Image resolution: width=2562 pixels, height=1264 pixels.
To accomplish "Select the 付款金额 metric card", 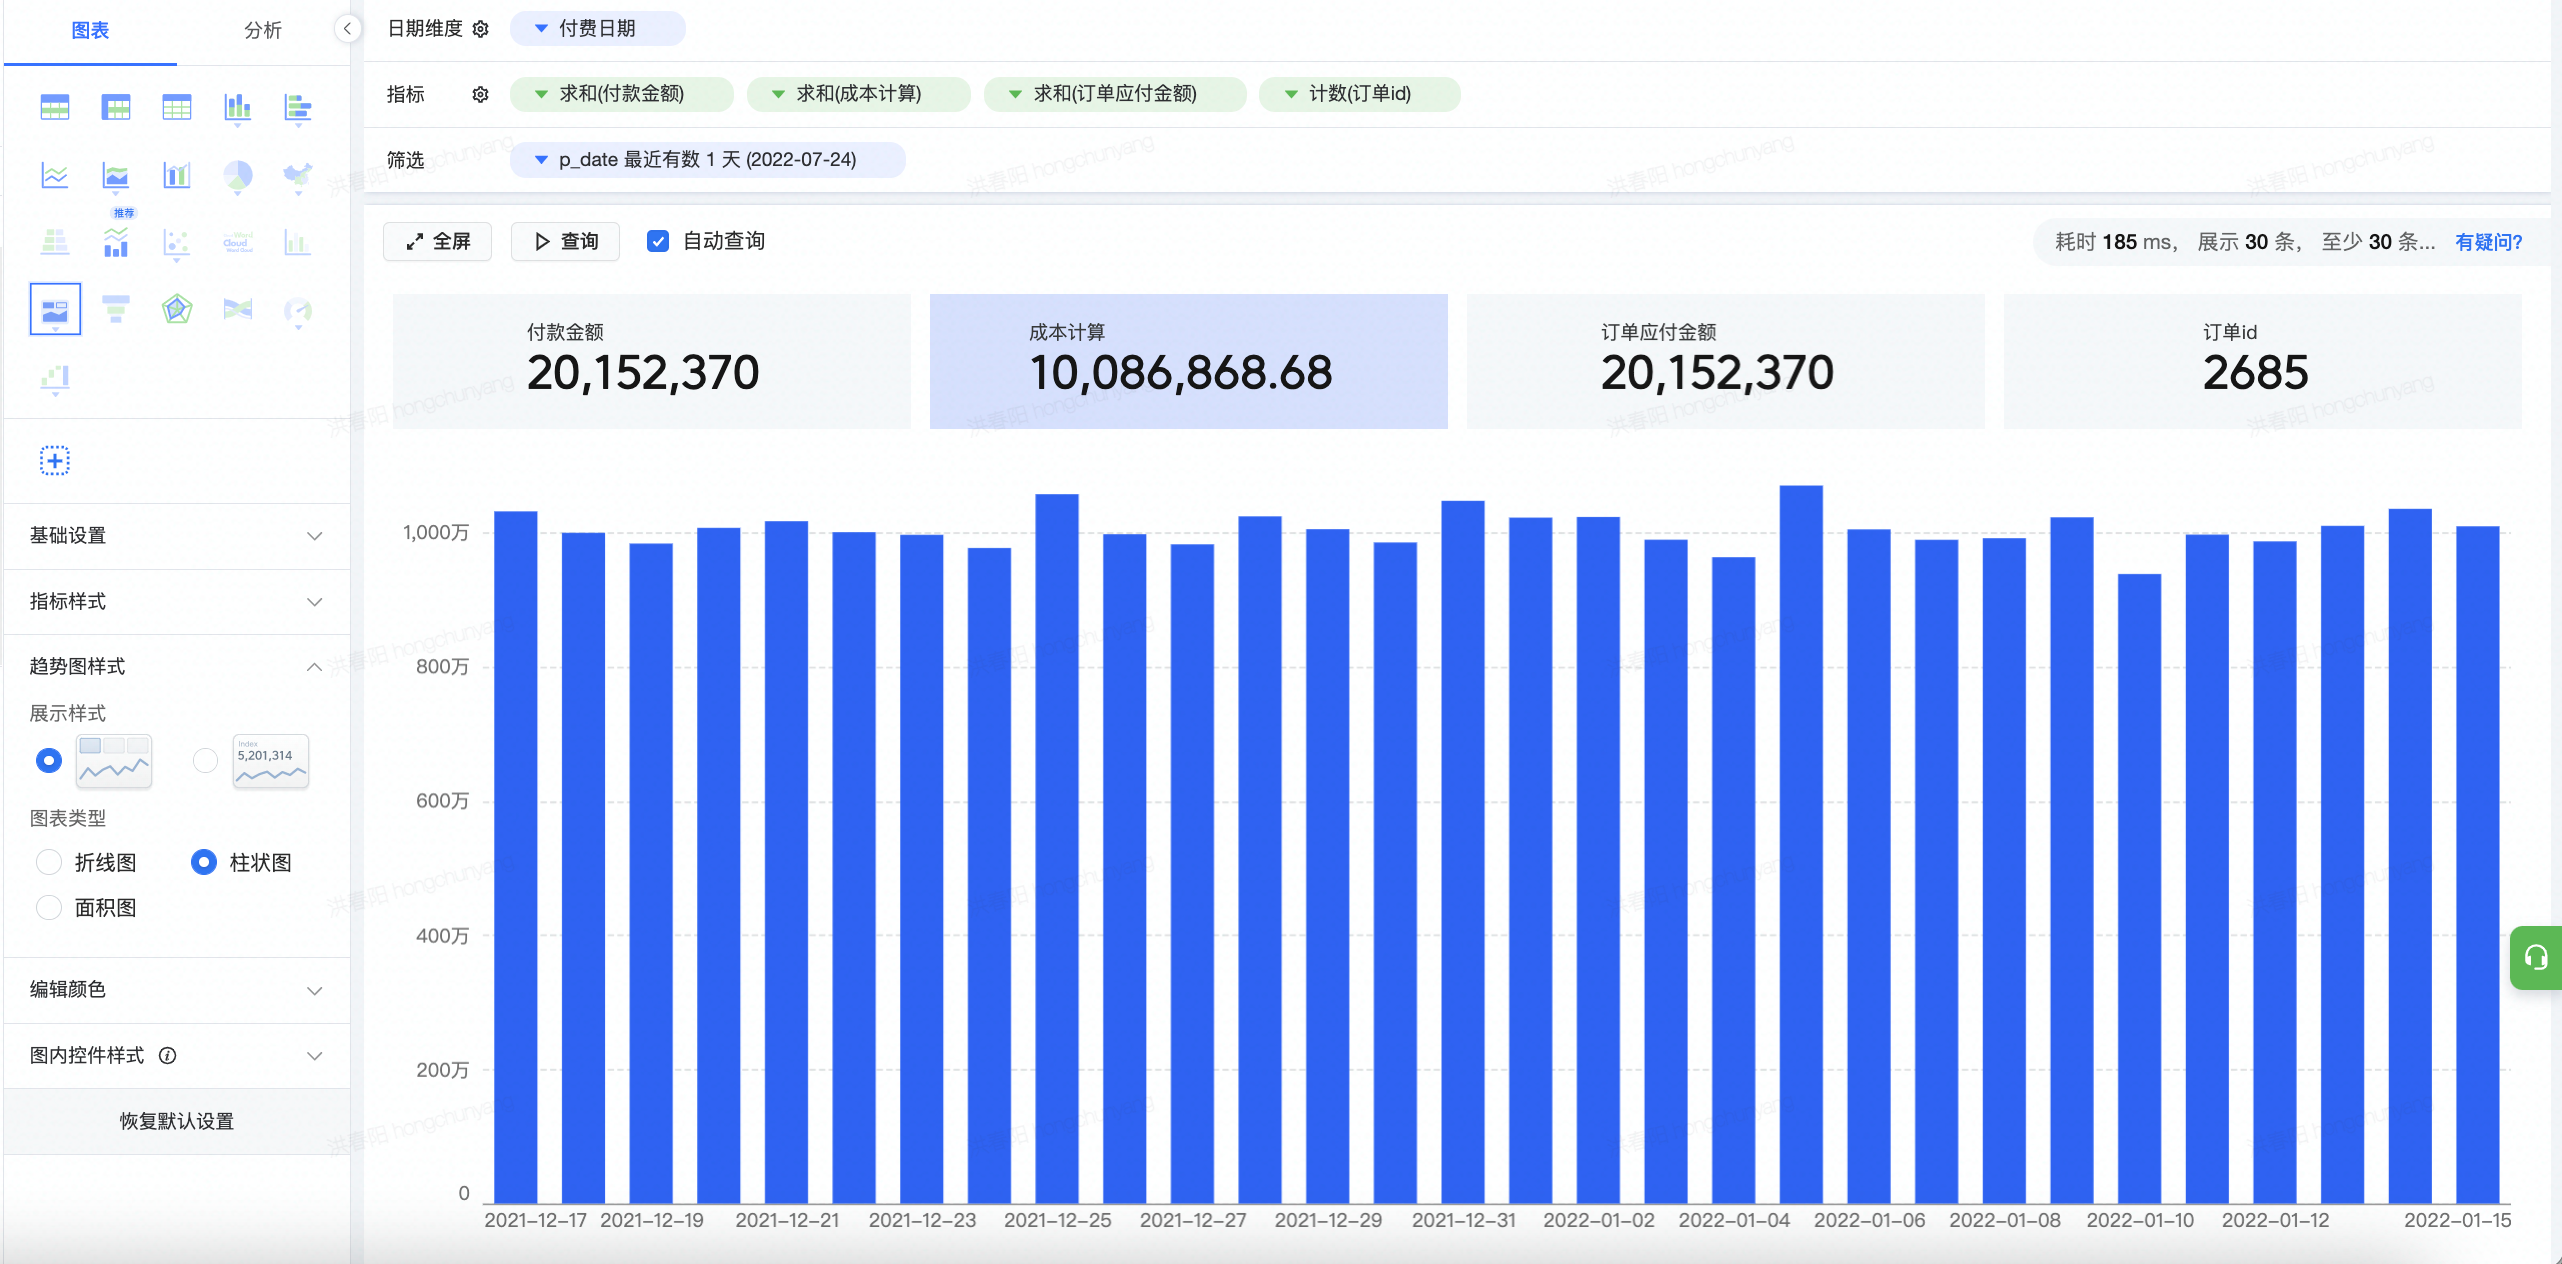I will [x=651, y=361].
